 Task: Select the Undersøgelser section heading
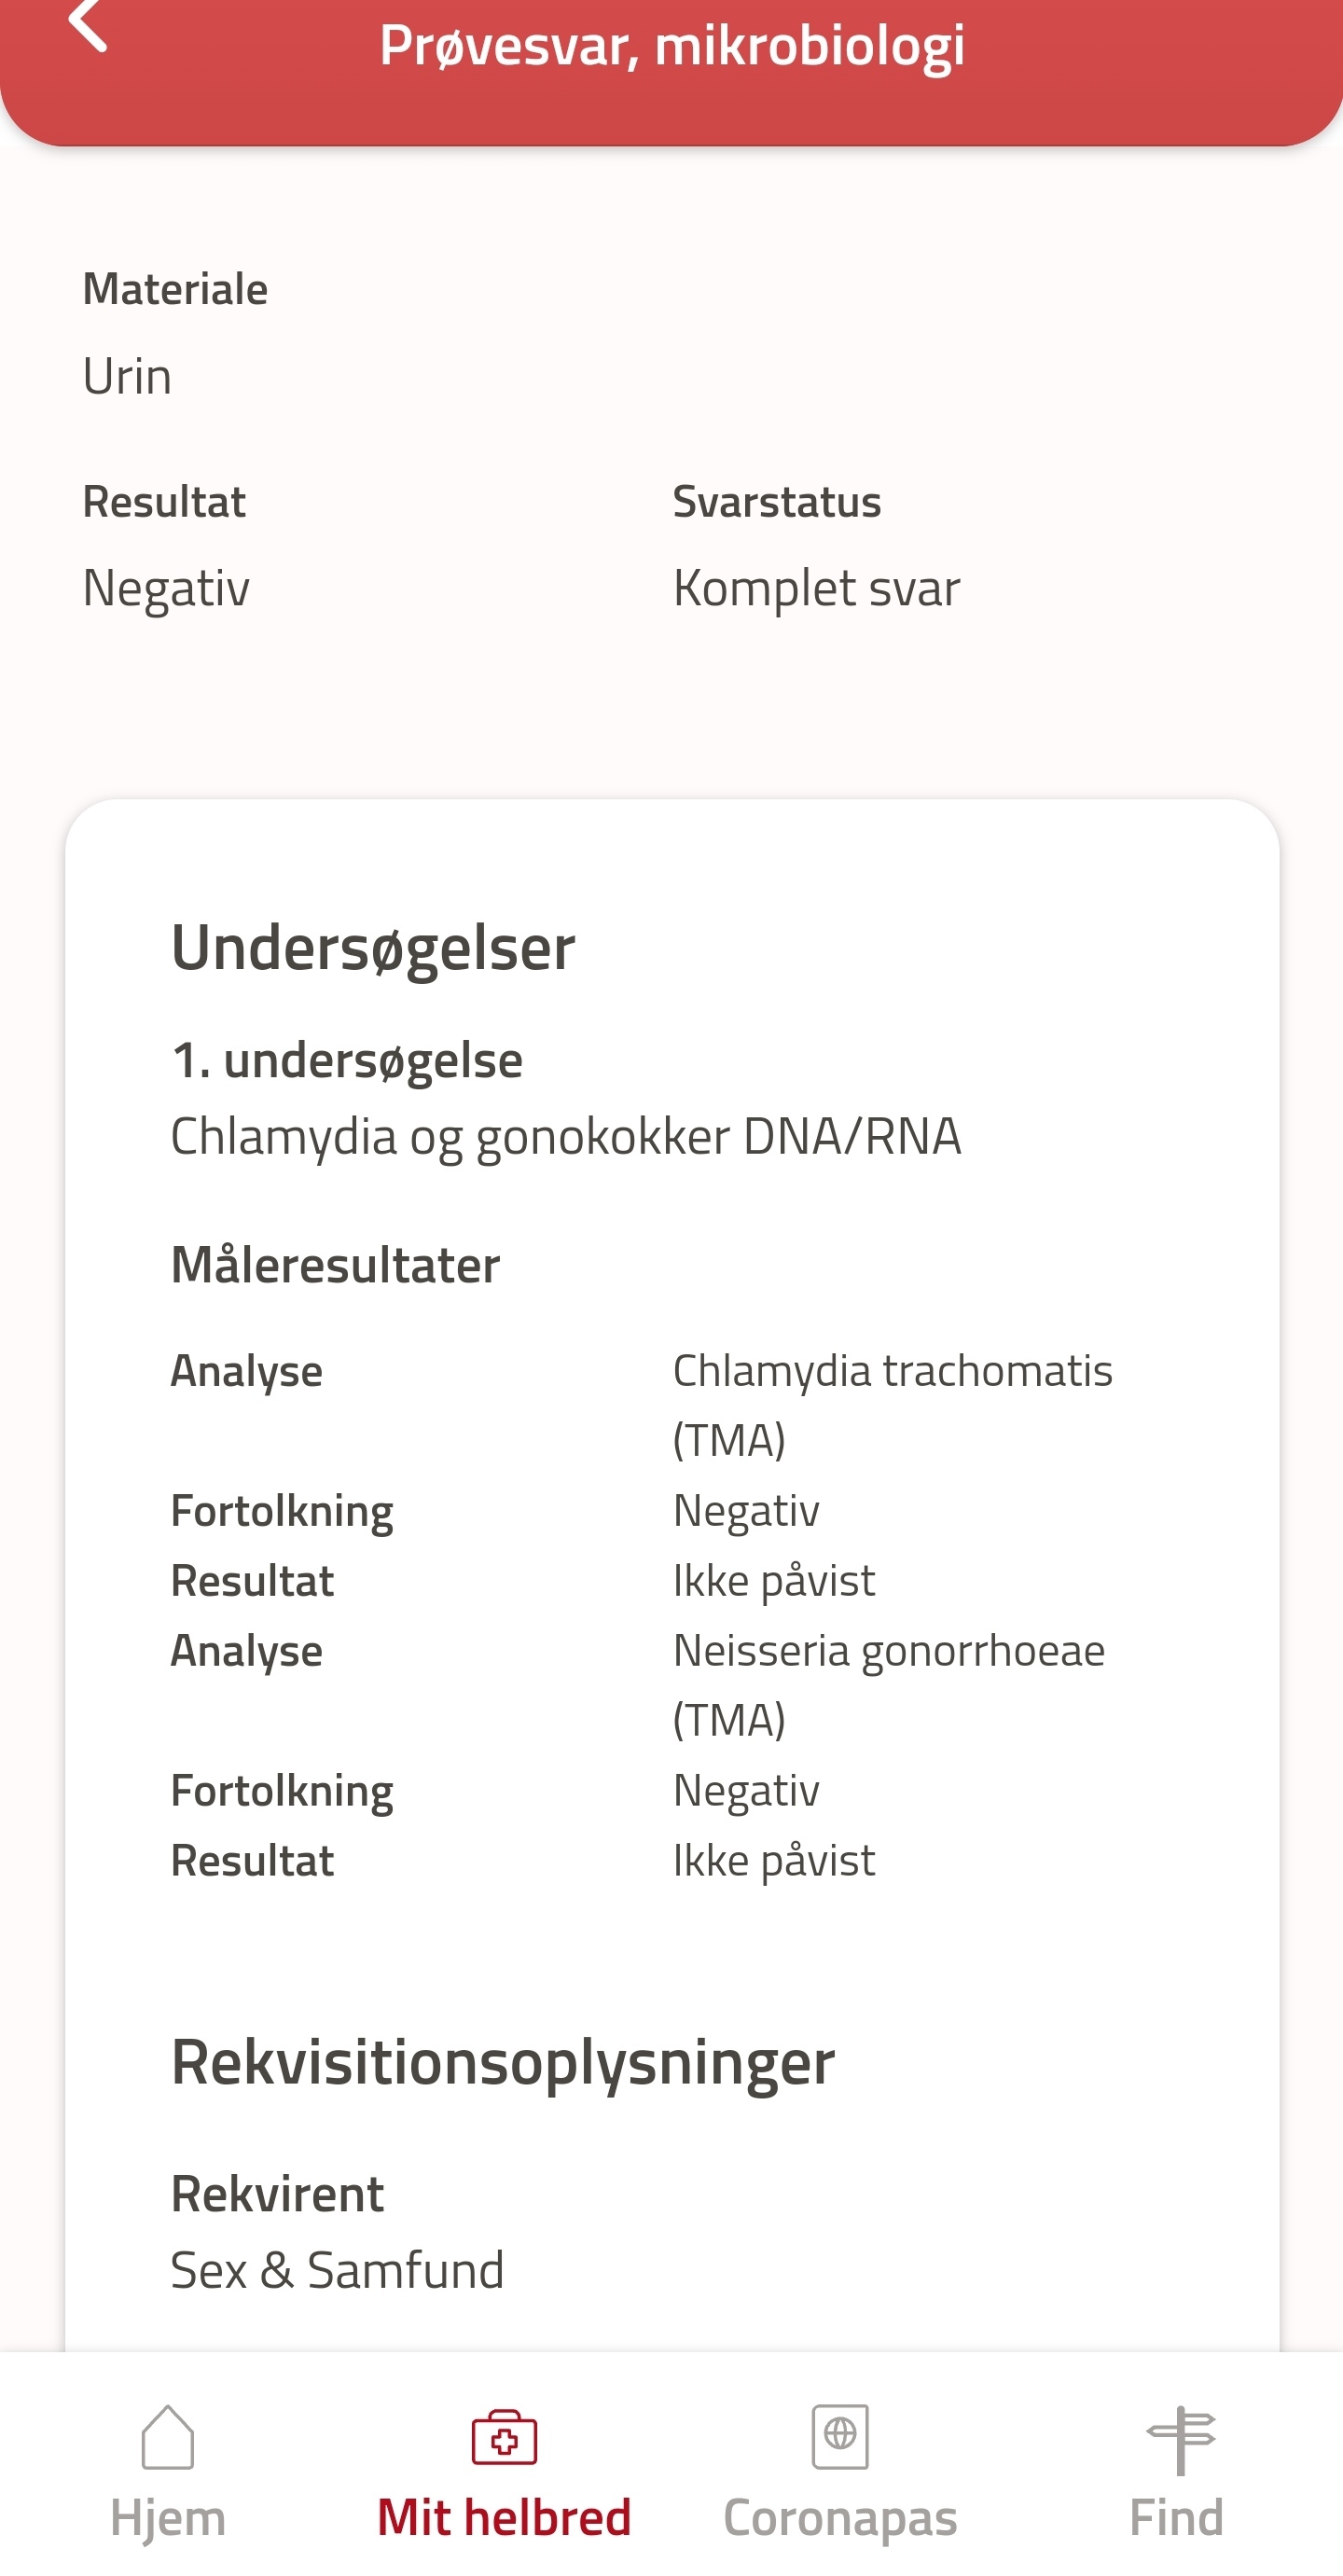click(373, 948)
